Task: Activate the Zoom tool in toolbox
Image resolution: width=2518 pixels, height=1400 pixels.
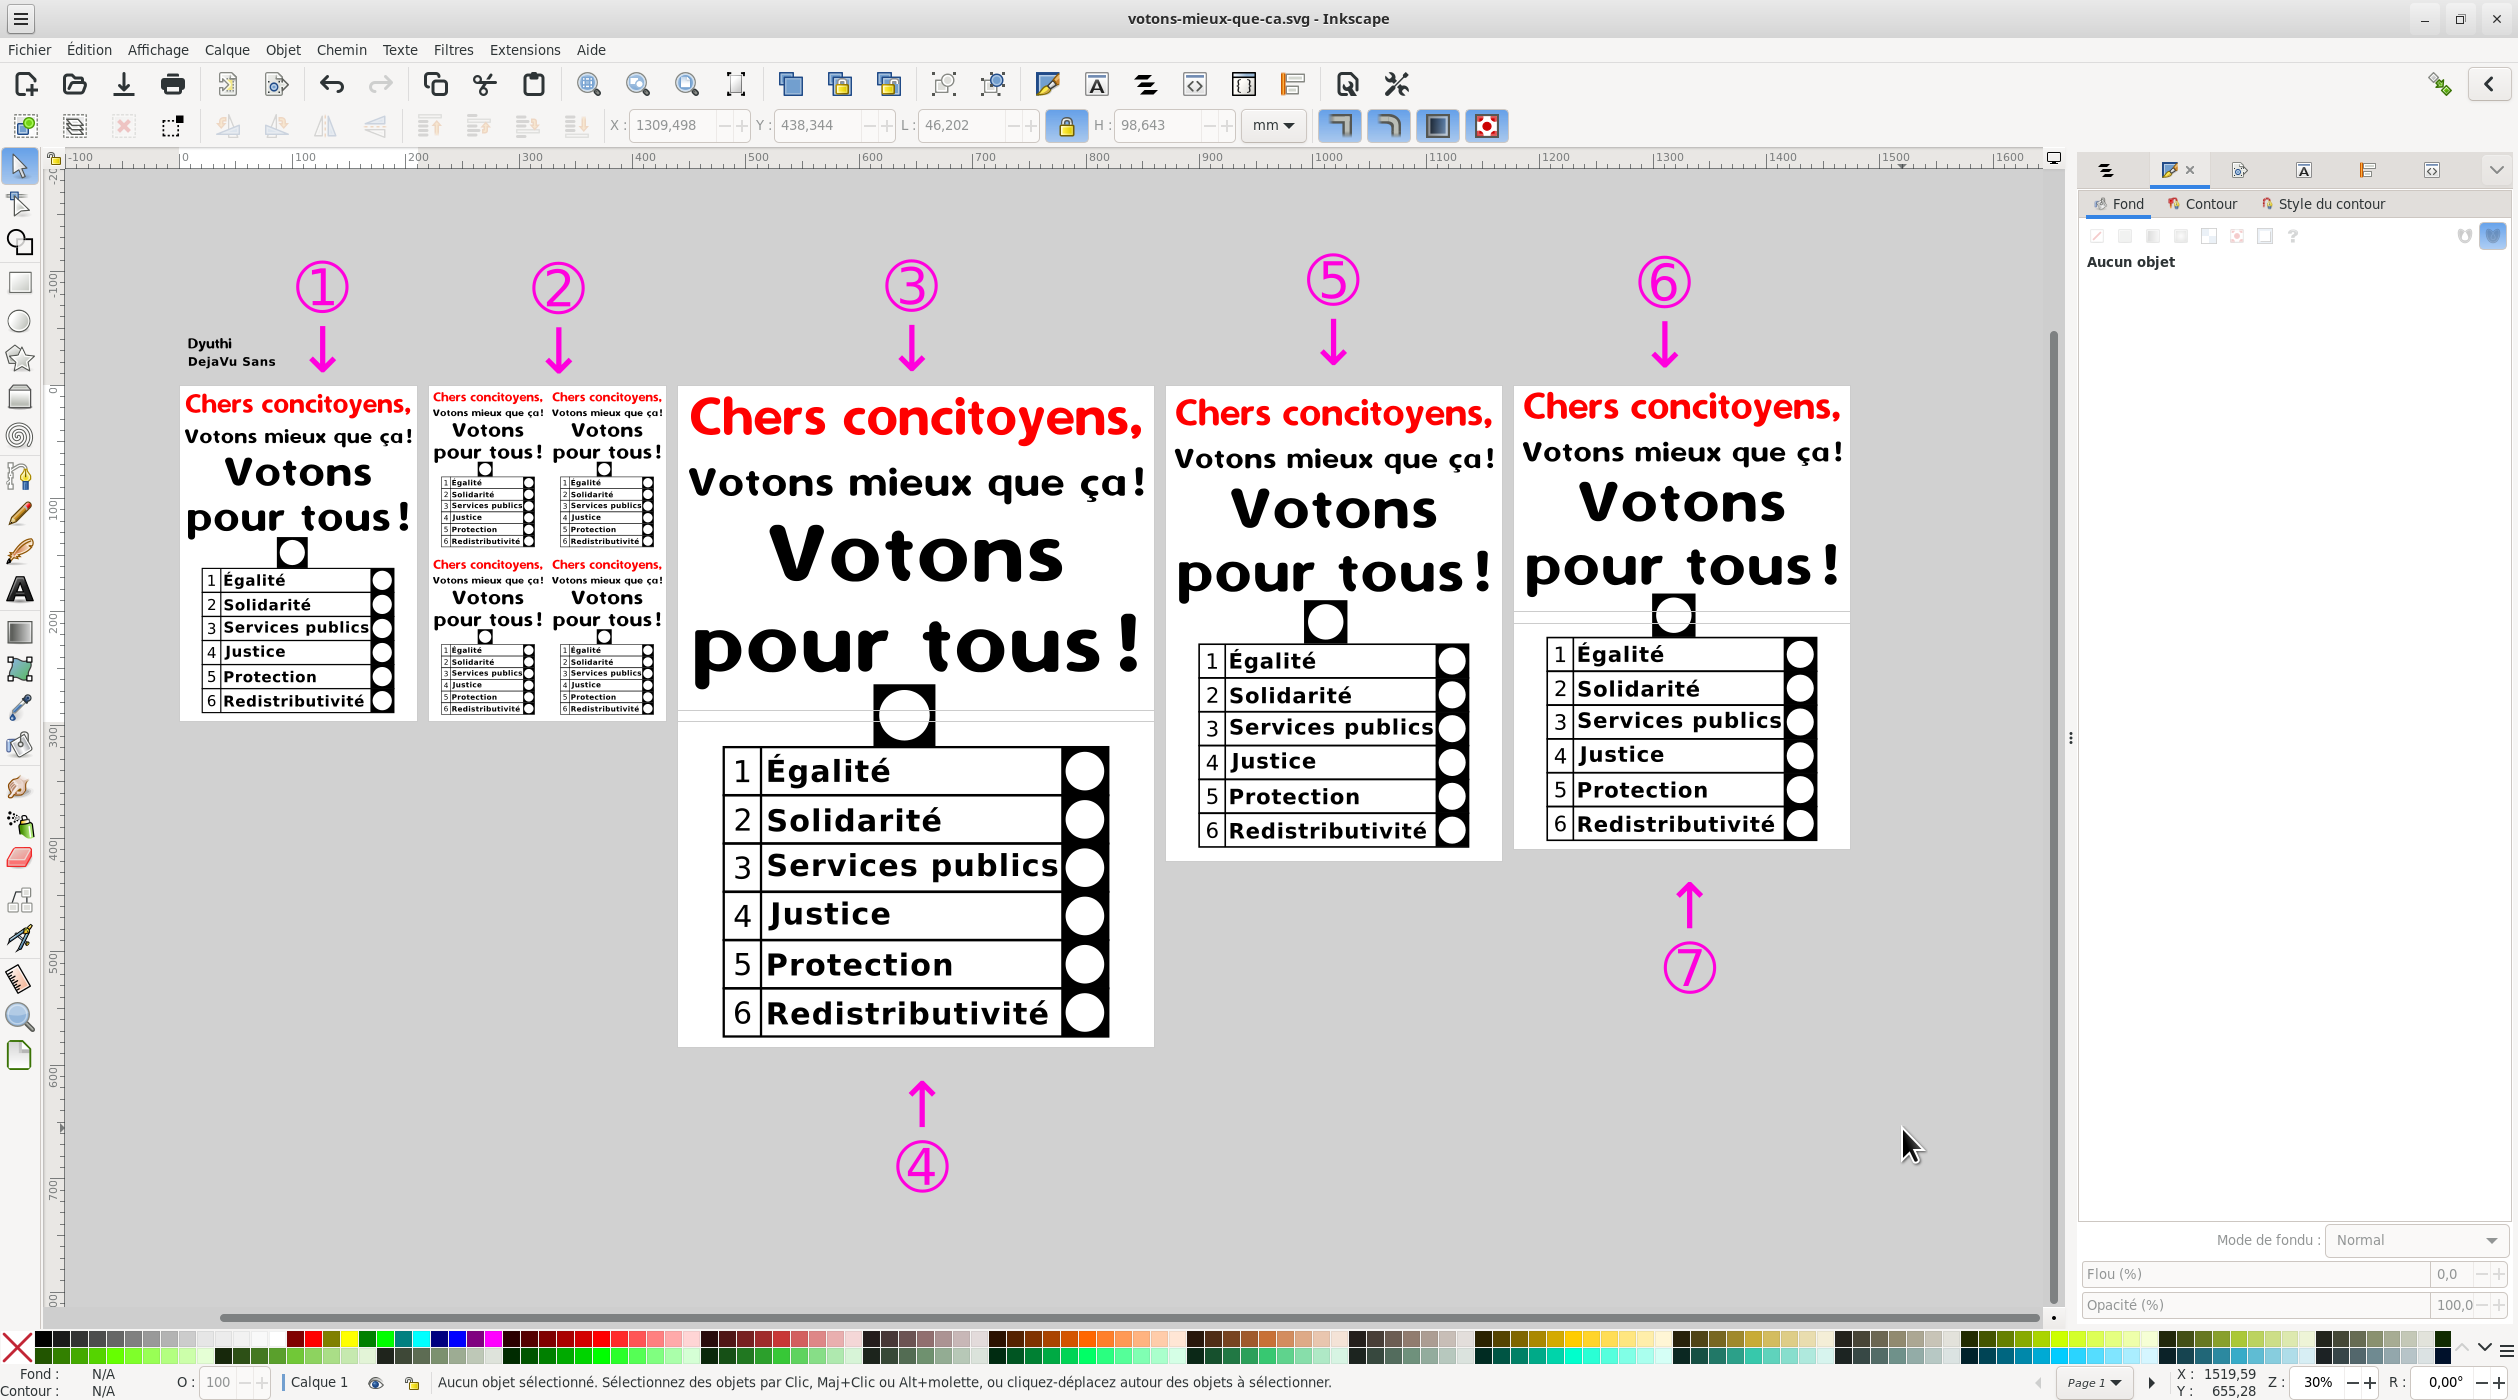Action: tap(19, 1017)
